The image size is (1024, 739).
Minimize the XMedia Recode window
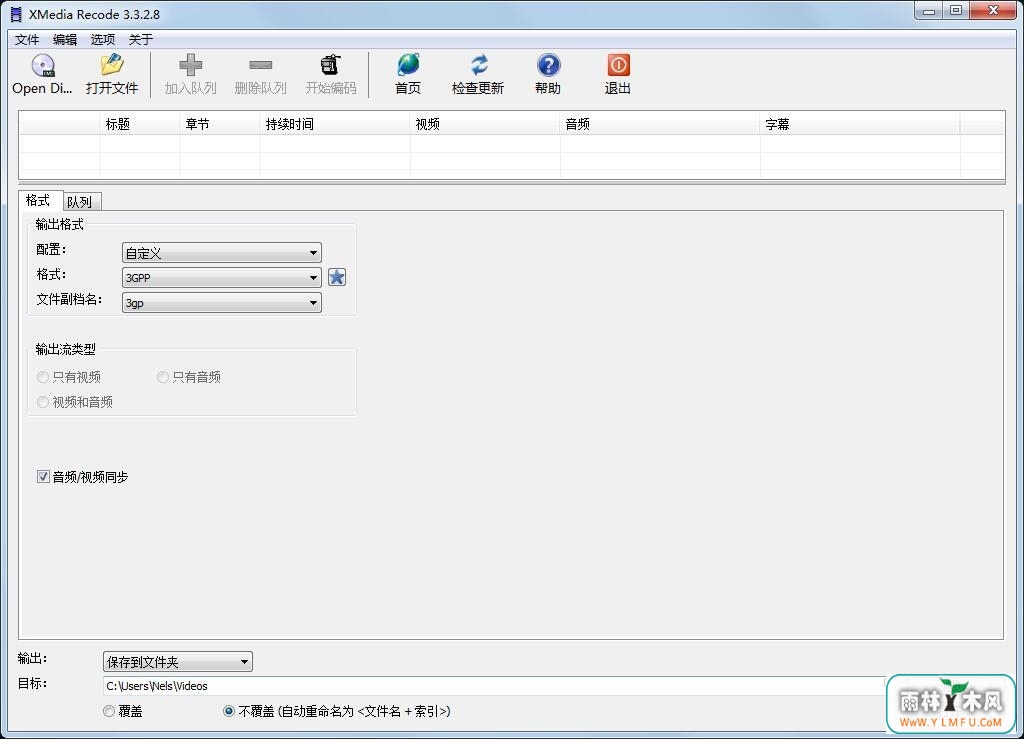click(929, 11)
